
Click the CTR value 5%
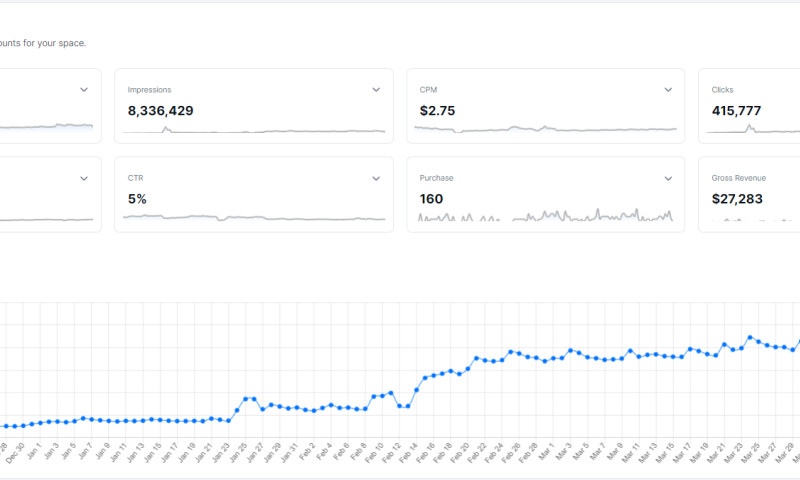[x=137, y=199]
